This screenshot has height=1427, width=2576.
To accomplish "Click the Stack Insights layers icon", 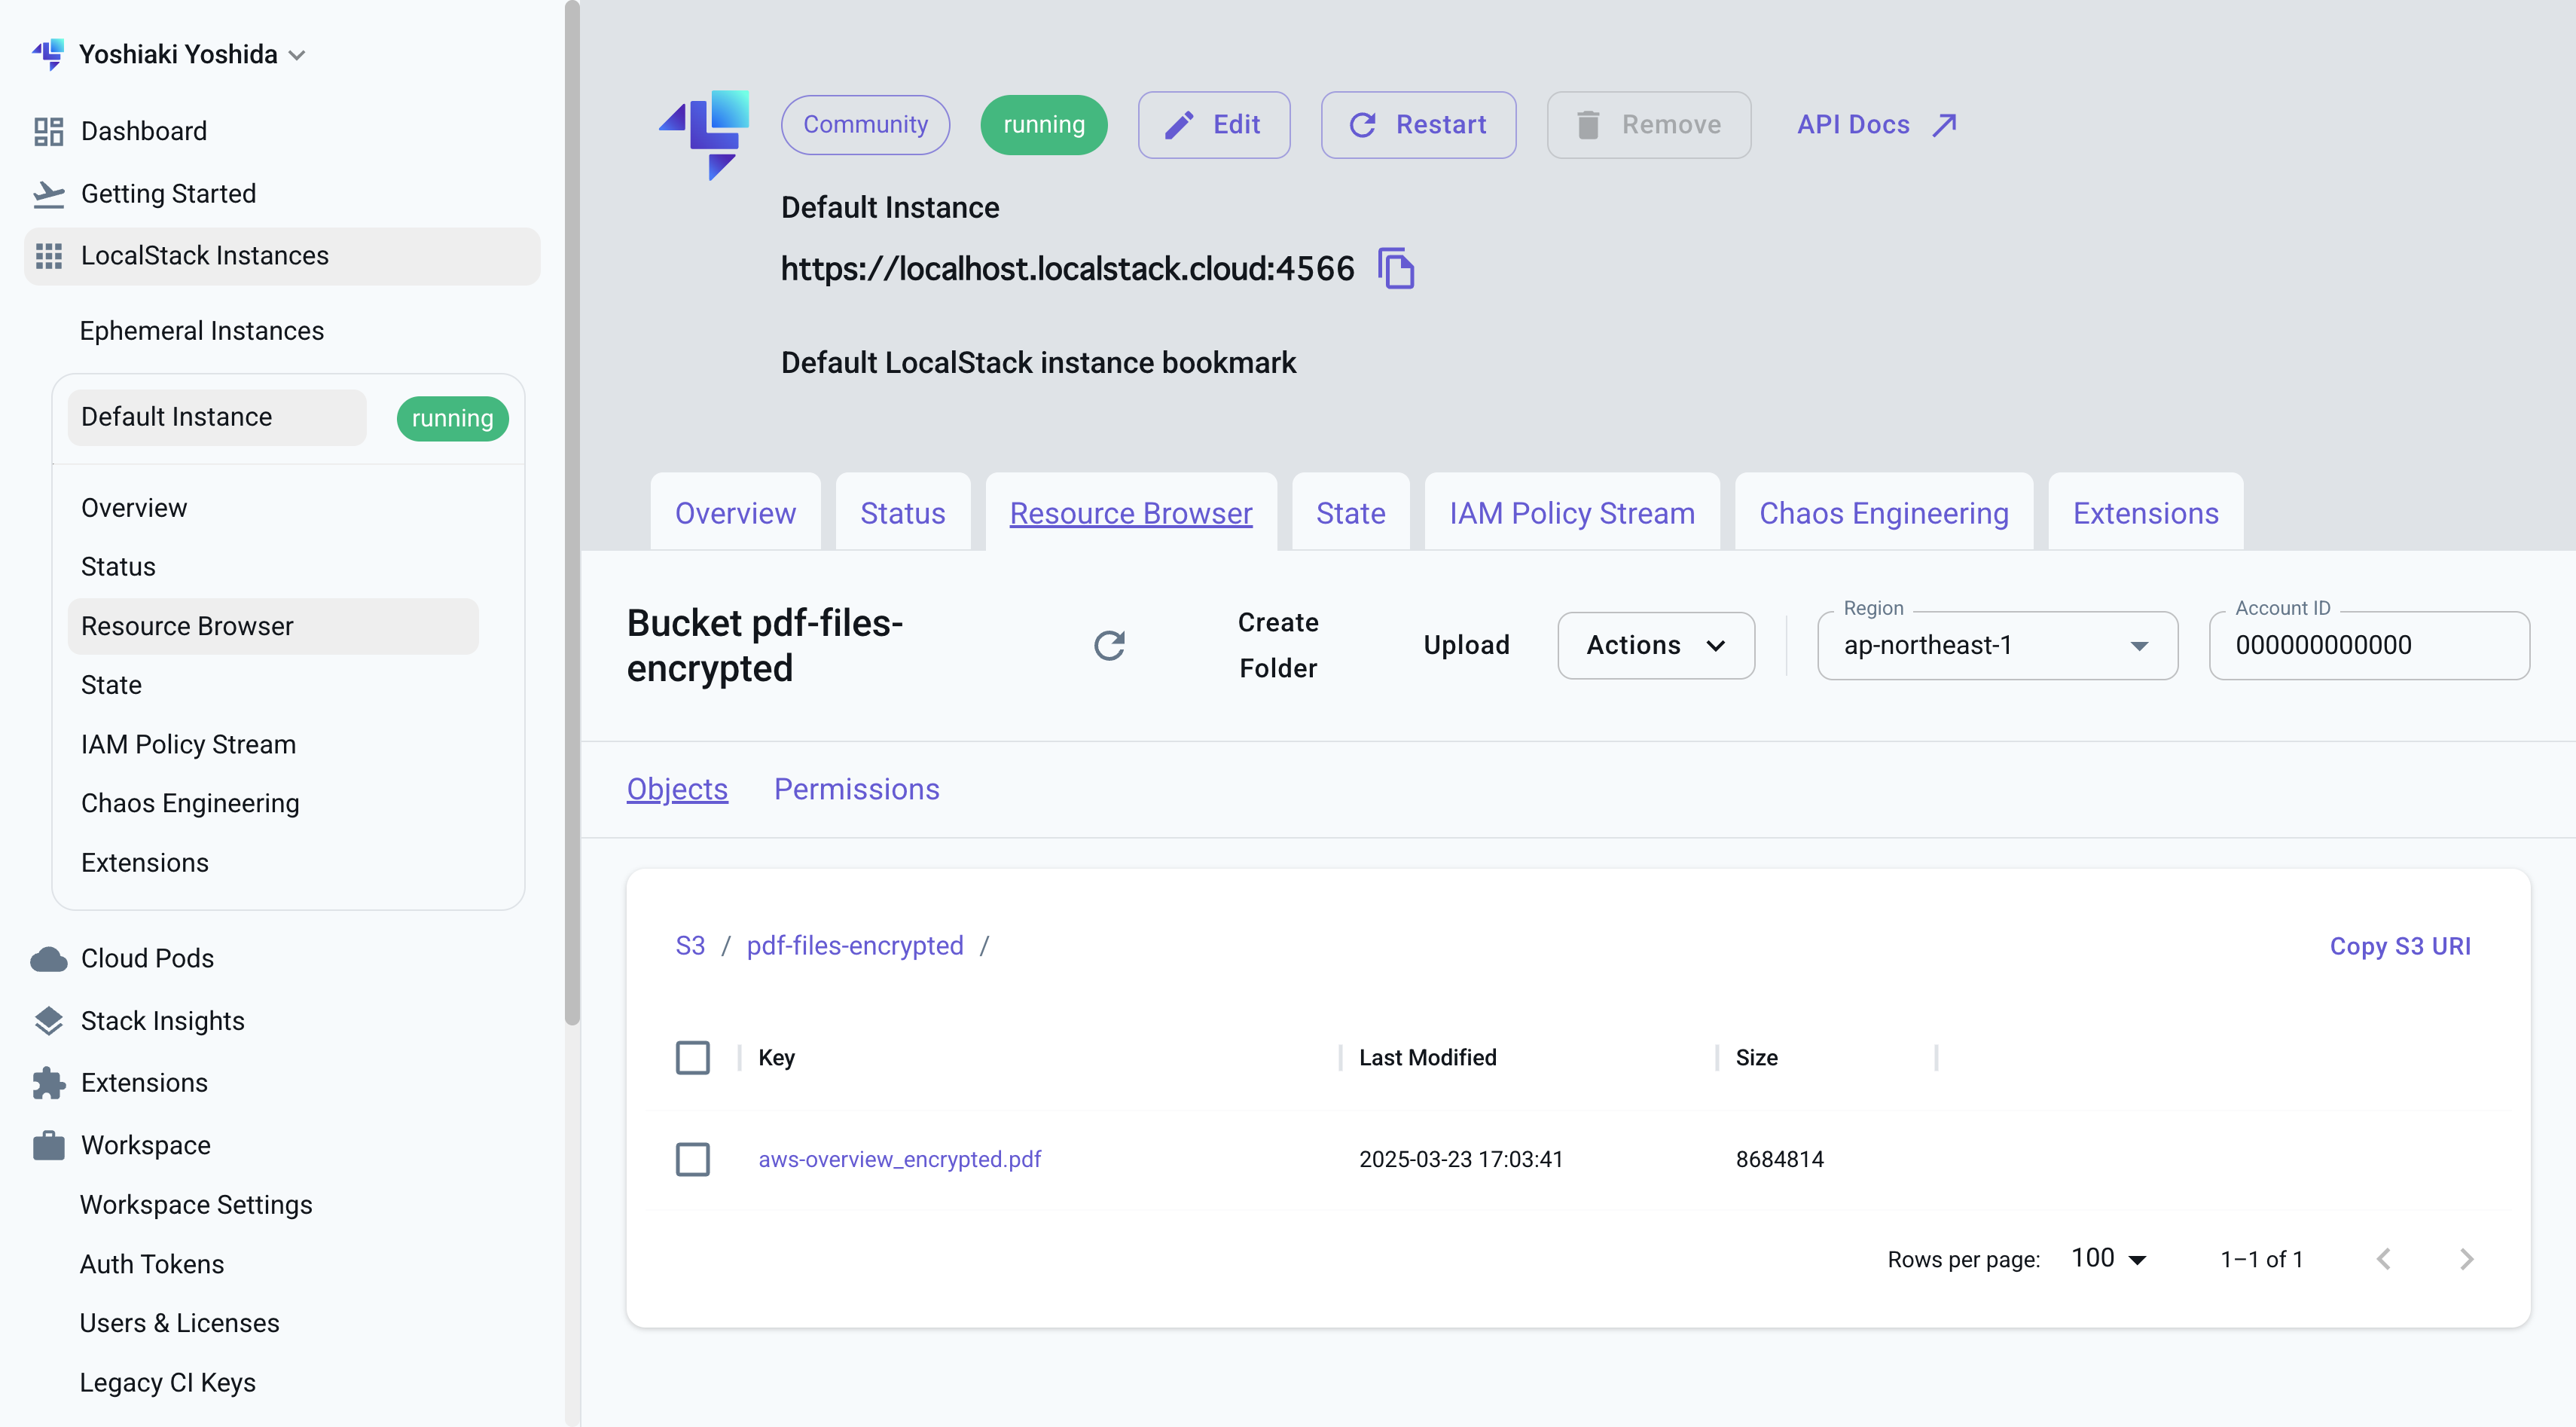I will coord(48,1021).
